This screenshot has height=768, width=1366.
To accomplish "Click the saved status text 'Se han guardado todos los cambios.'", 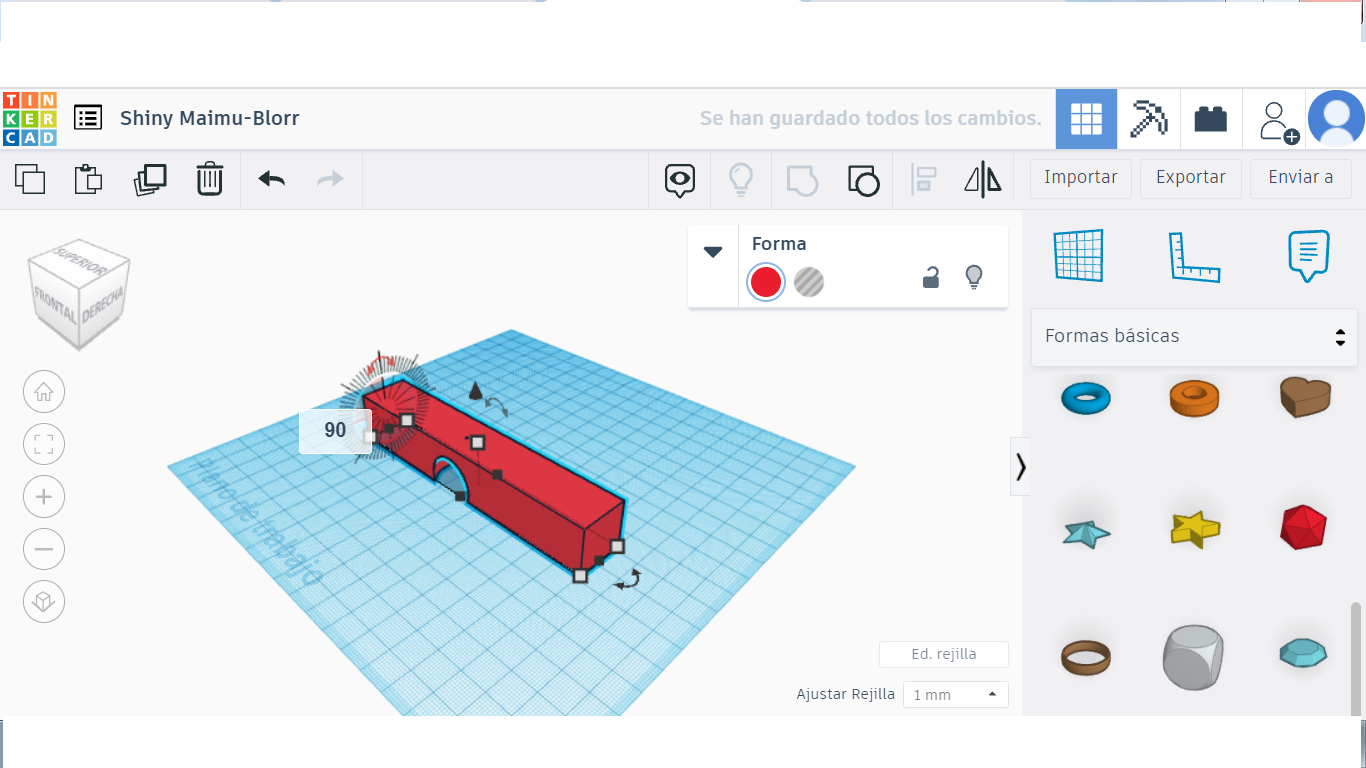I will 871,119.
